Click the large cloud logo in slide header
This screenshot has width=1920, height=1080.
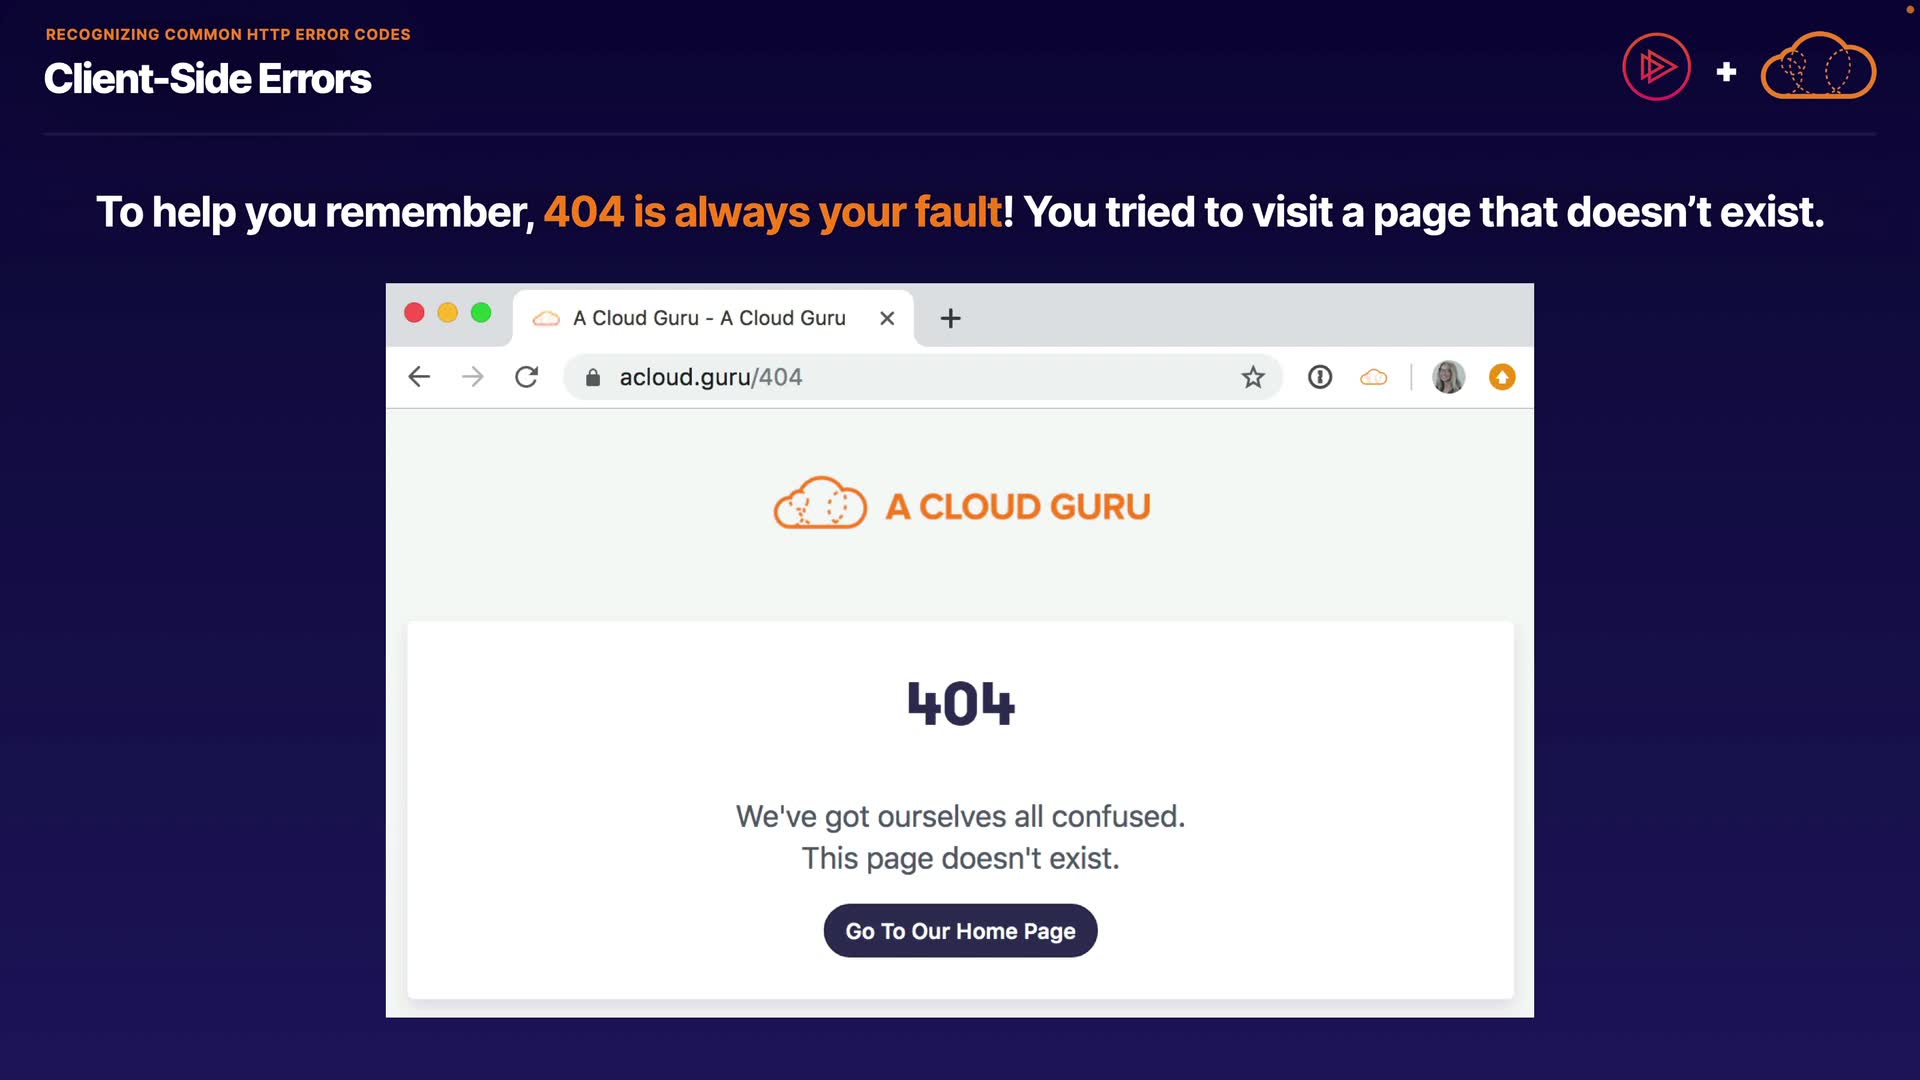1817,68
